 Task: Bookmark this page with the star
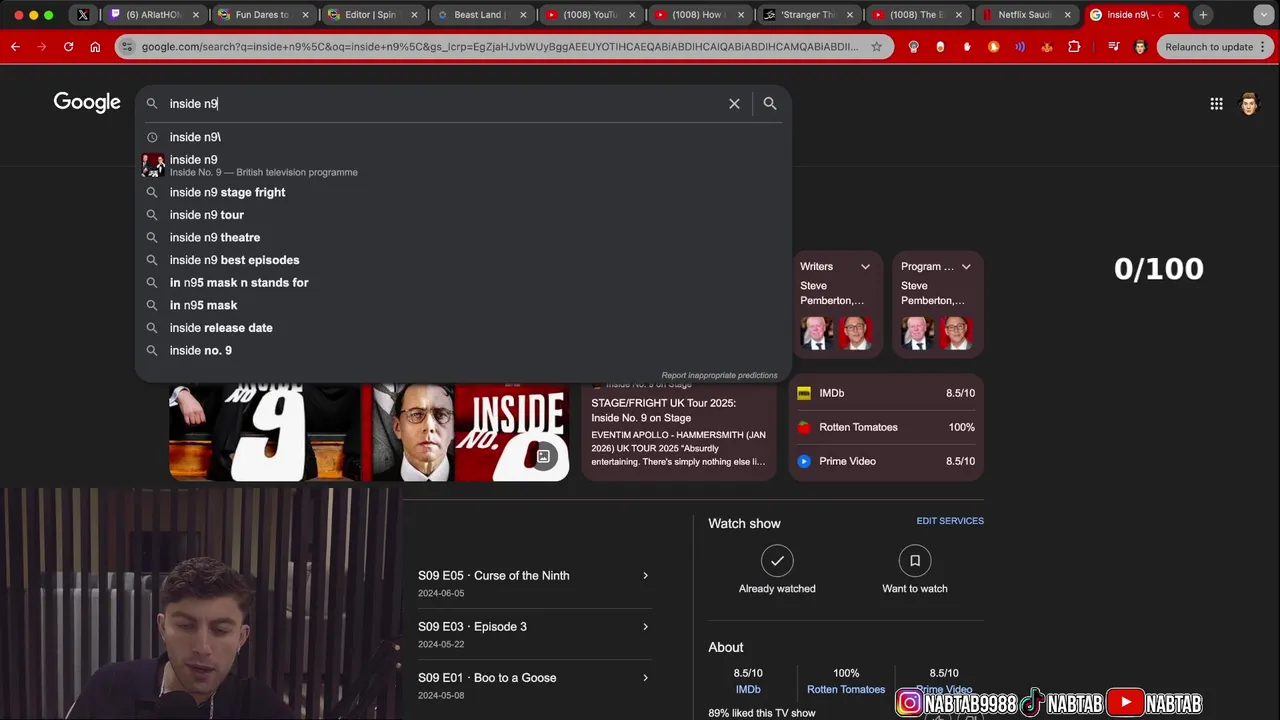[876, 47]
